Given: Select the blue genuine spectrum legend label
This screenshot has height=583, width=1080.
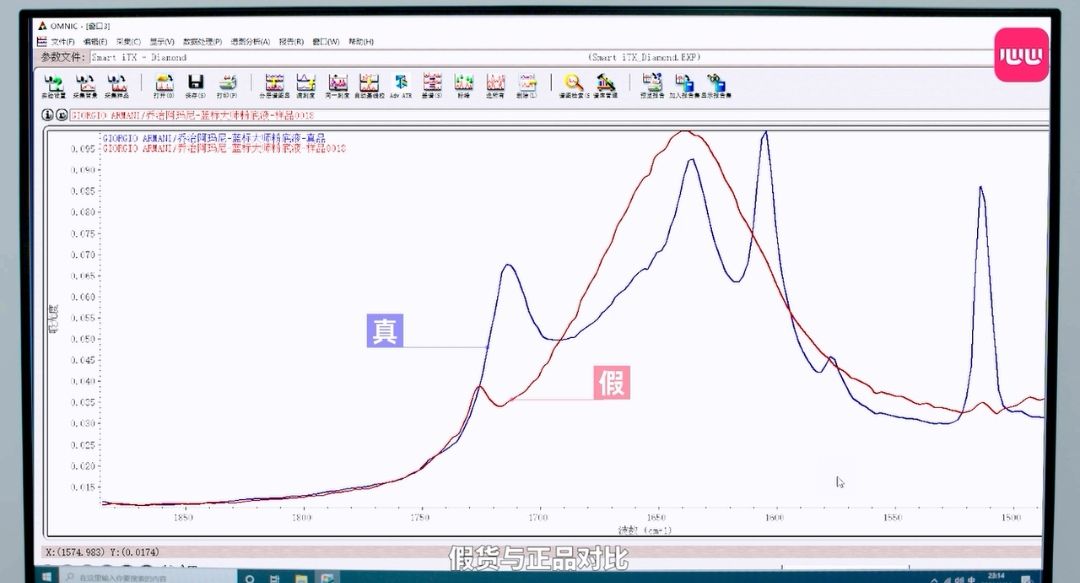Looking at the screenshot, I should 214,139.
